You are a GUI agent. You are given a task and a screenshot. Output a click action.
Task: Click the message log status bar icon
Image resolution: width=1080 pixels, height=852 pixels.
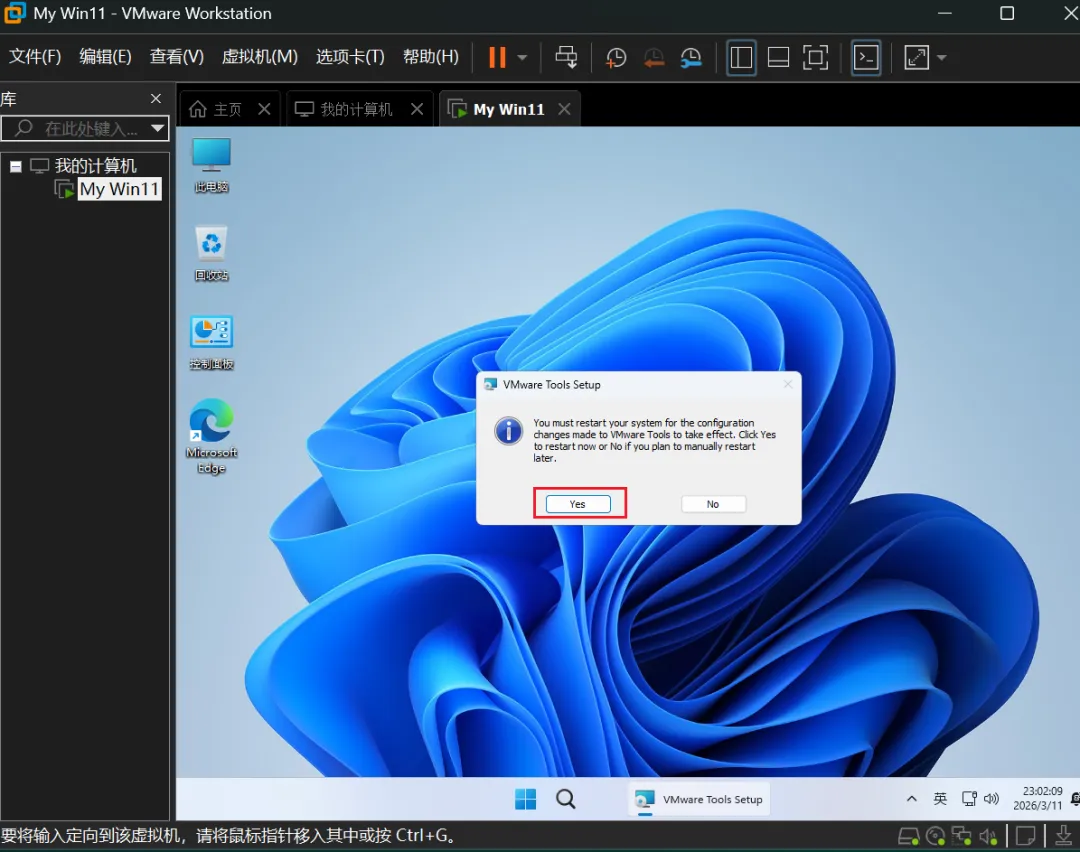pos(1026,837)
